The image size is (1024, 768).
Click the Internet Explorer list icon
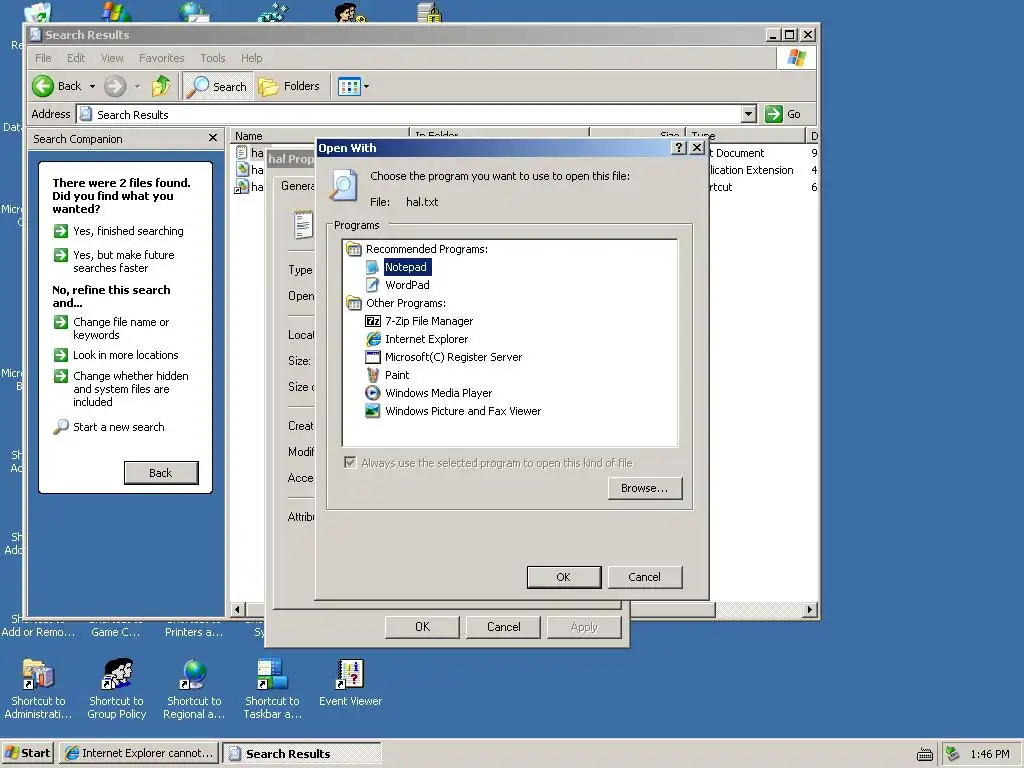[x=372, y=339]
